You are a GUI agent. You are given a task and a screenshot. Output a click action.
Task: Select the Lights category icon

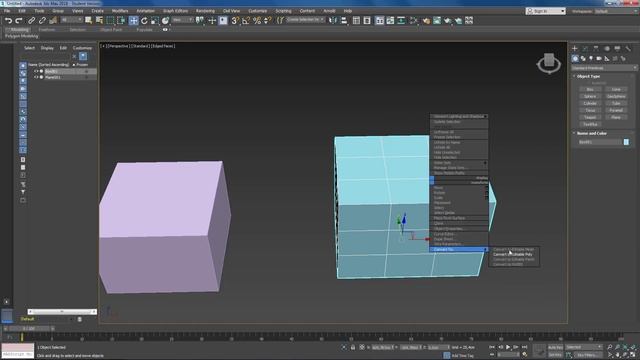[x=591, y=59]
